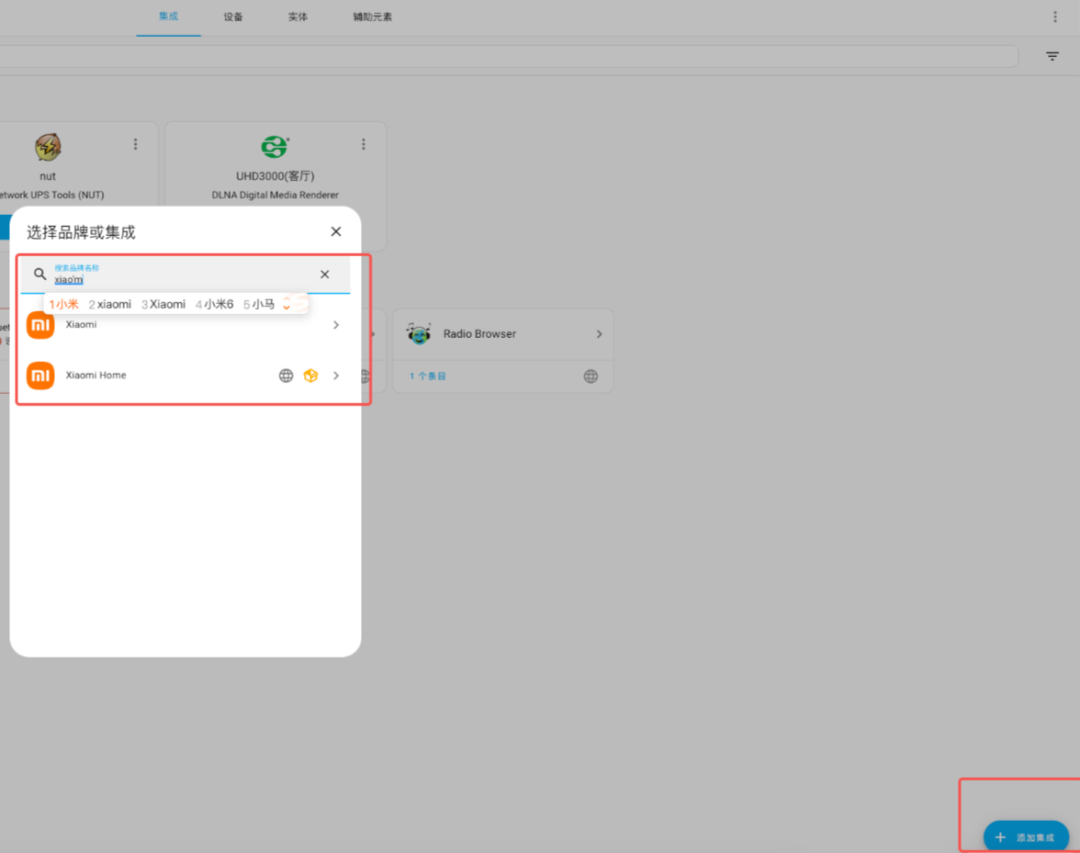Viewport: 1080px width, 853px height.
Task: Click the Radio Browser icon
Action: [418, 333]
